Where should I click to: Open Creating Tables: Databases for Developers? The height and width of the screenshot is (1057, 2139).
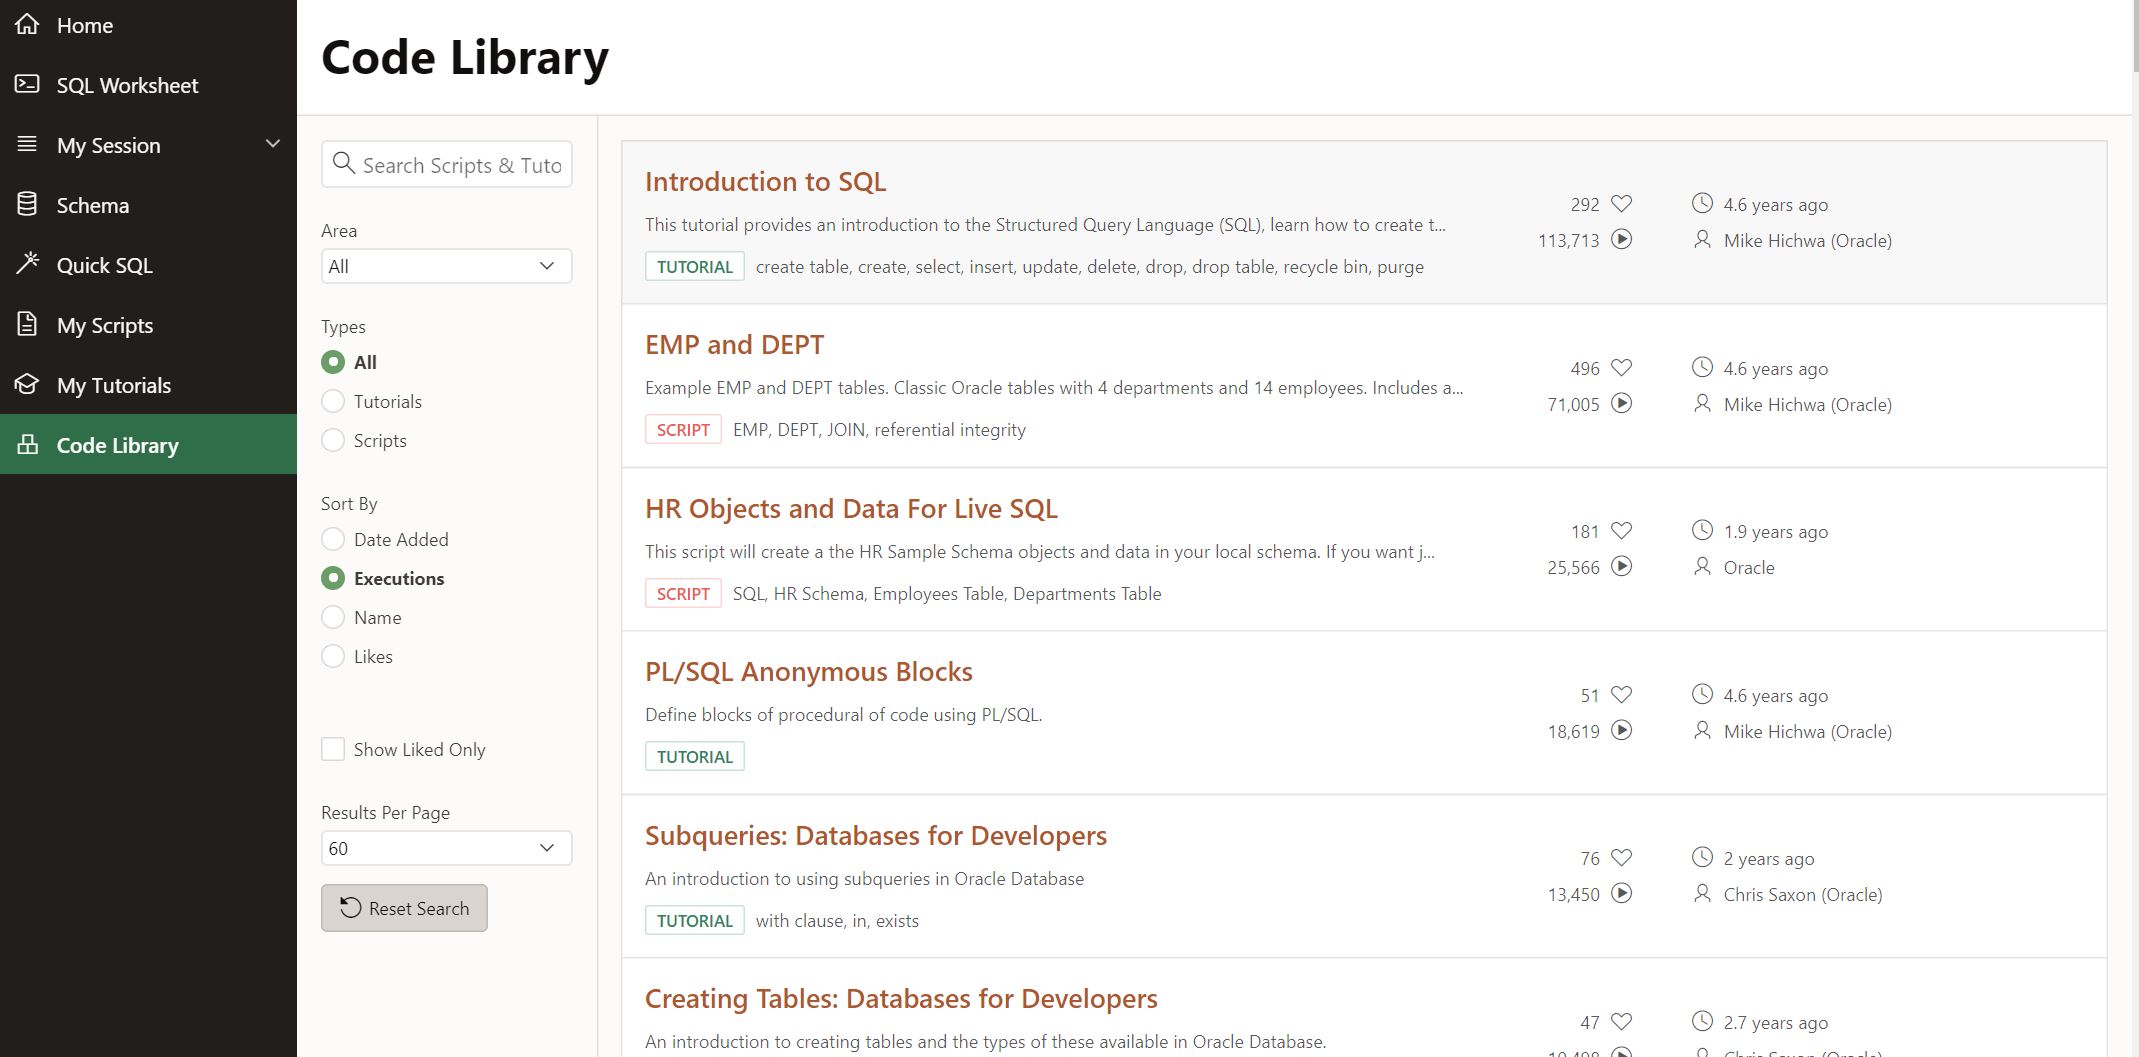[x=901, y=999]
